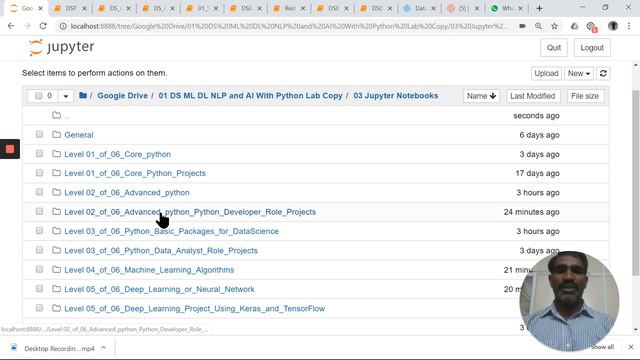Image resolution: width=640 pixels, height=360 pixels.
Task: View site information icon in address bar
Action: click(63, 26)
